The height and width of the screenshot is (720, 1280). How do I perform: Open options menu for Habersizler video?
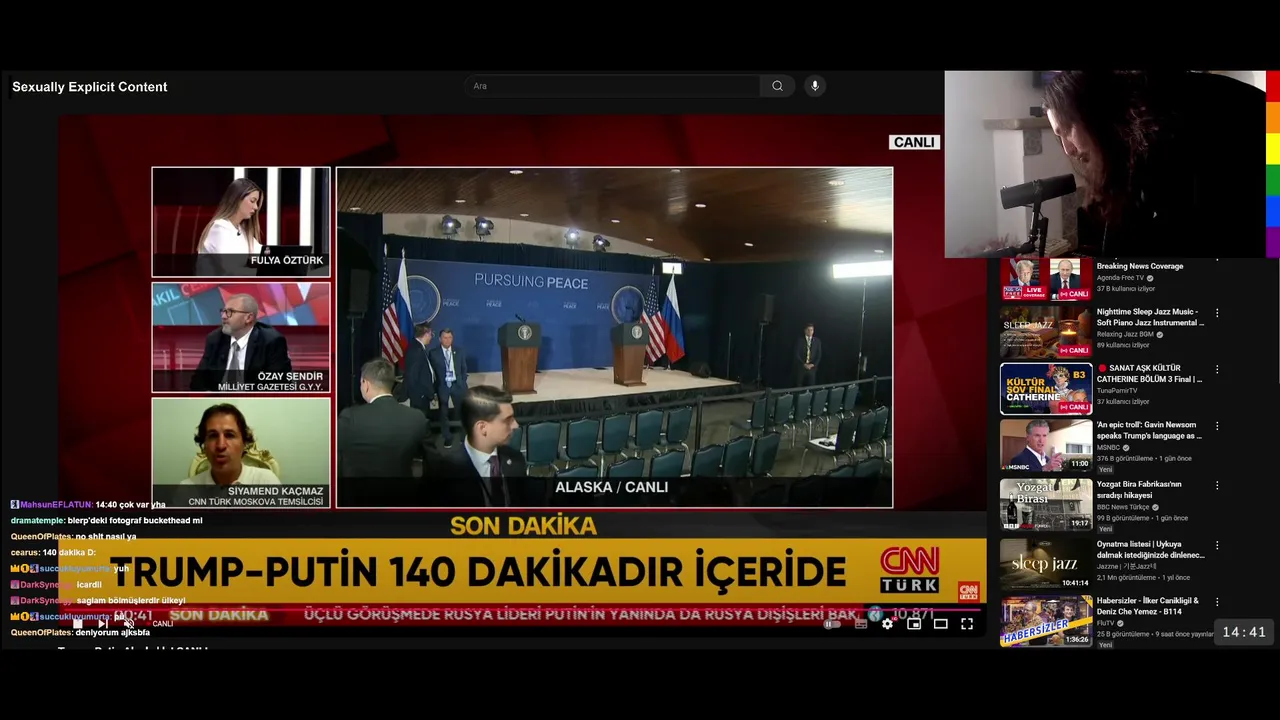point(1217,601)
